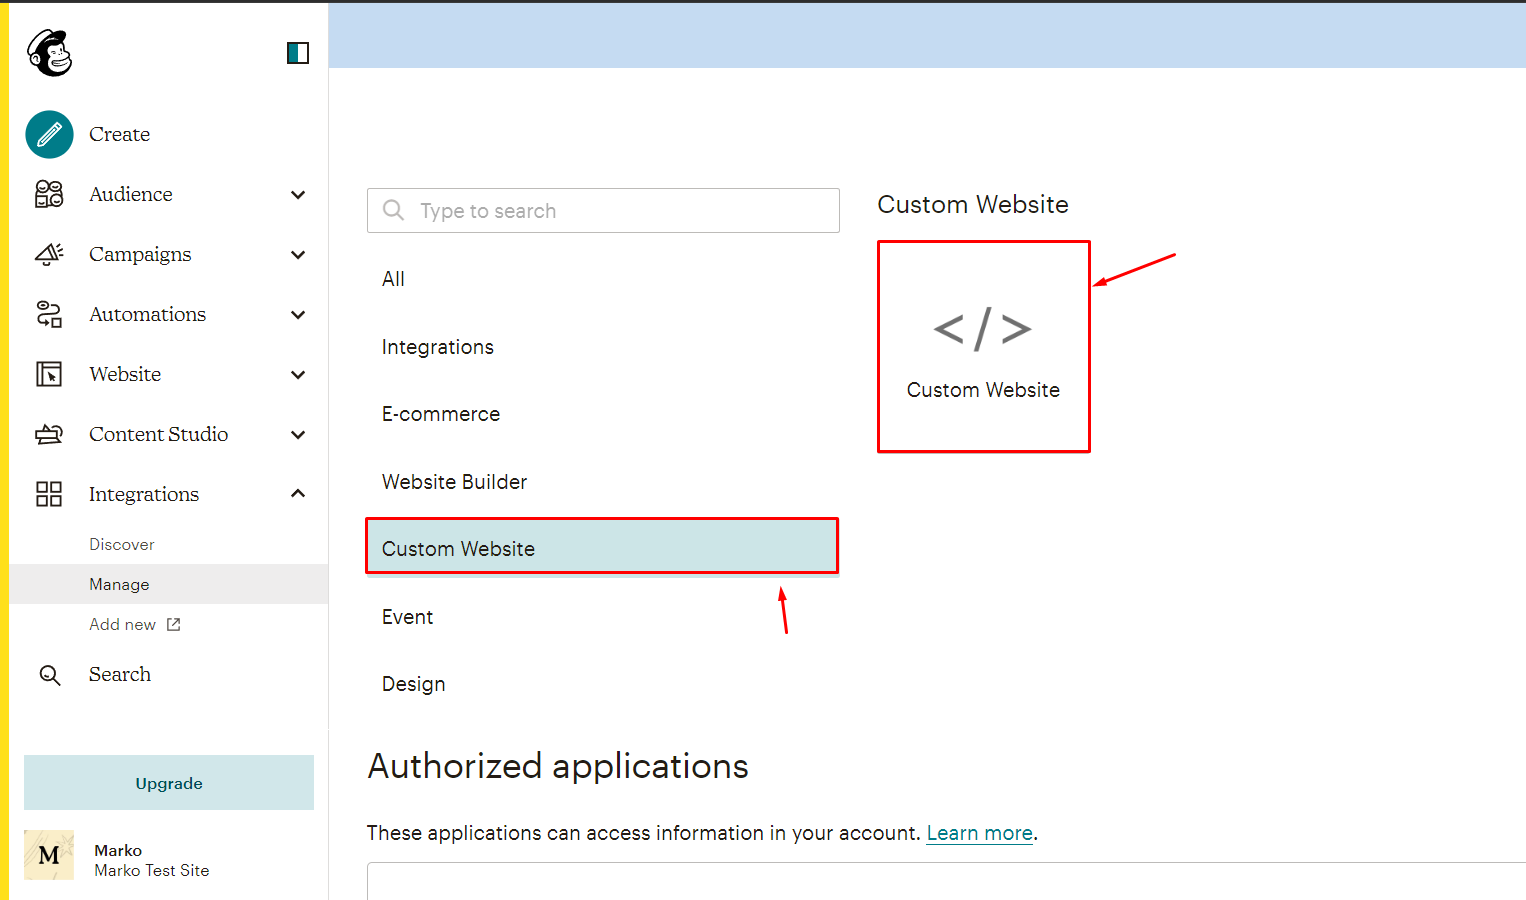Select the Website Builder category filter
The image size is (1526, 900).
(454, 482)
